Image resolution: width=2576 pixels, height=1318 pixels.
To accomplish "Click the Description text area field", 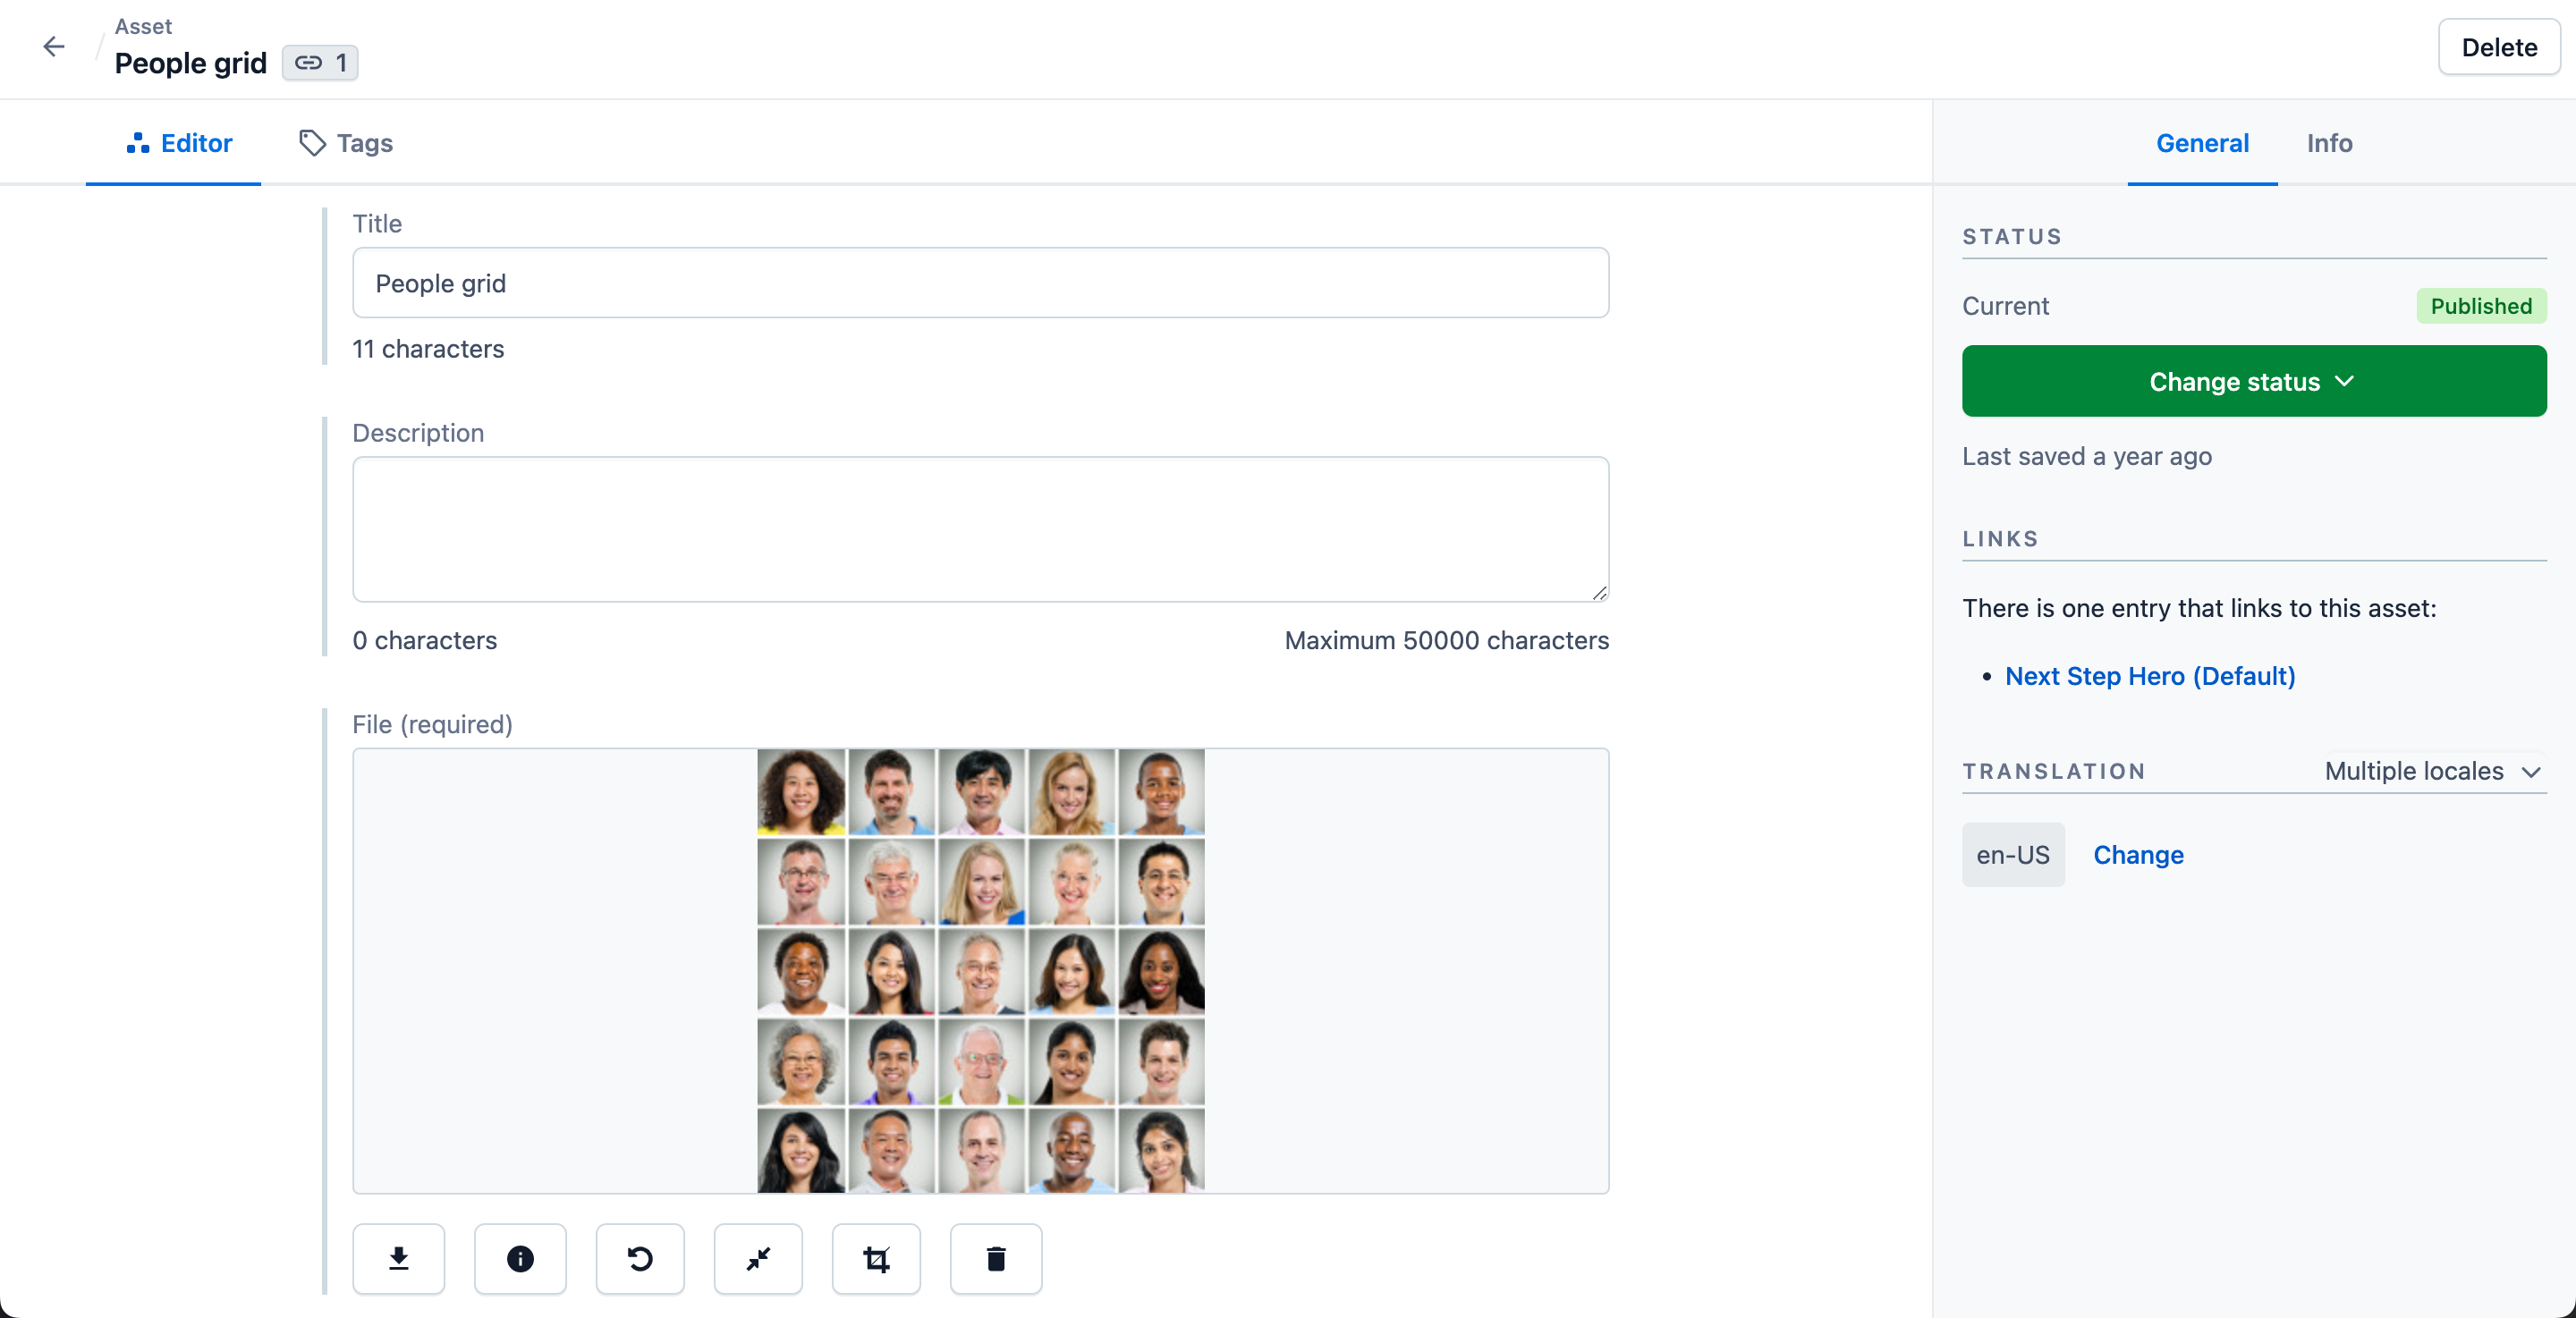I will (x=980, y=526).
